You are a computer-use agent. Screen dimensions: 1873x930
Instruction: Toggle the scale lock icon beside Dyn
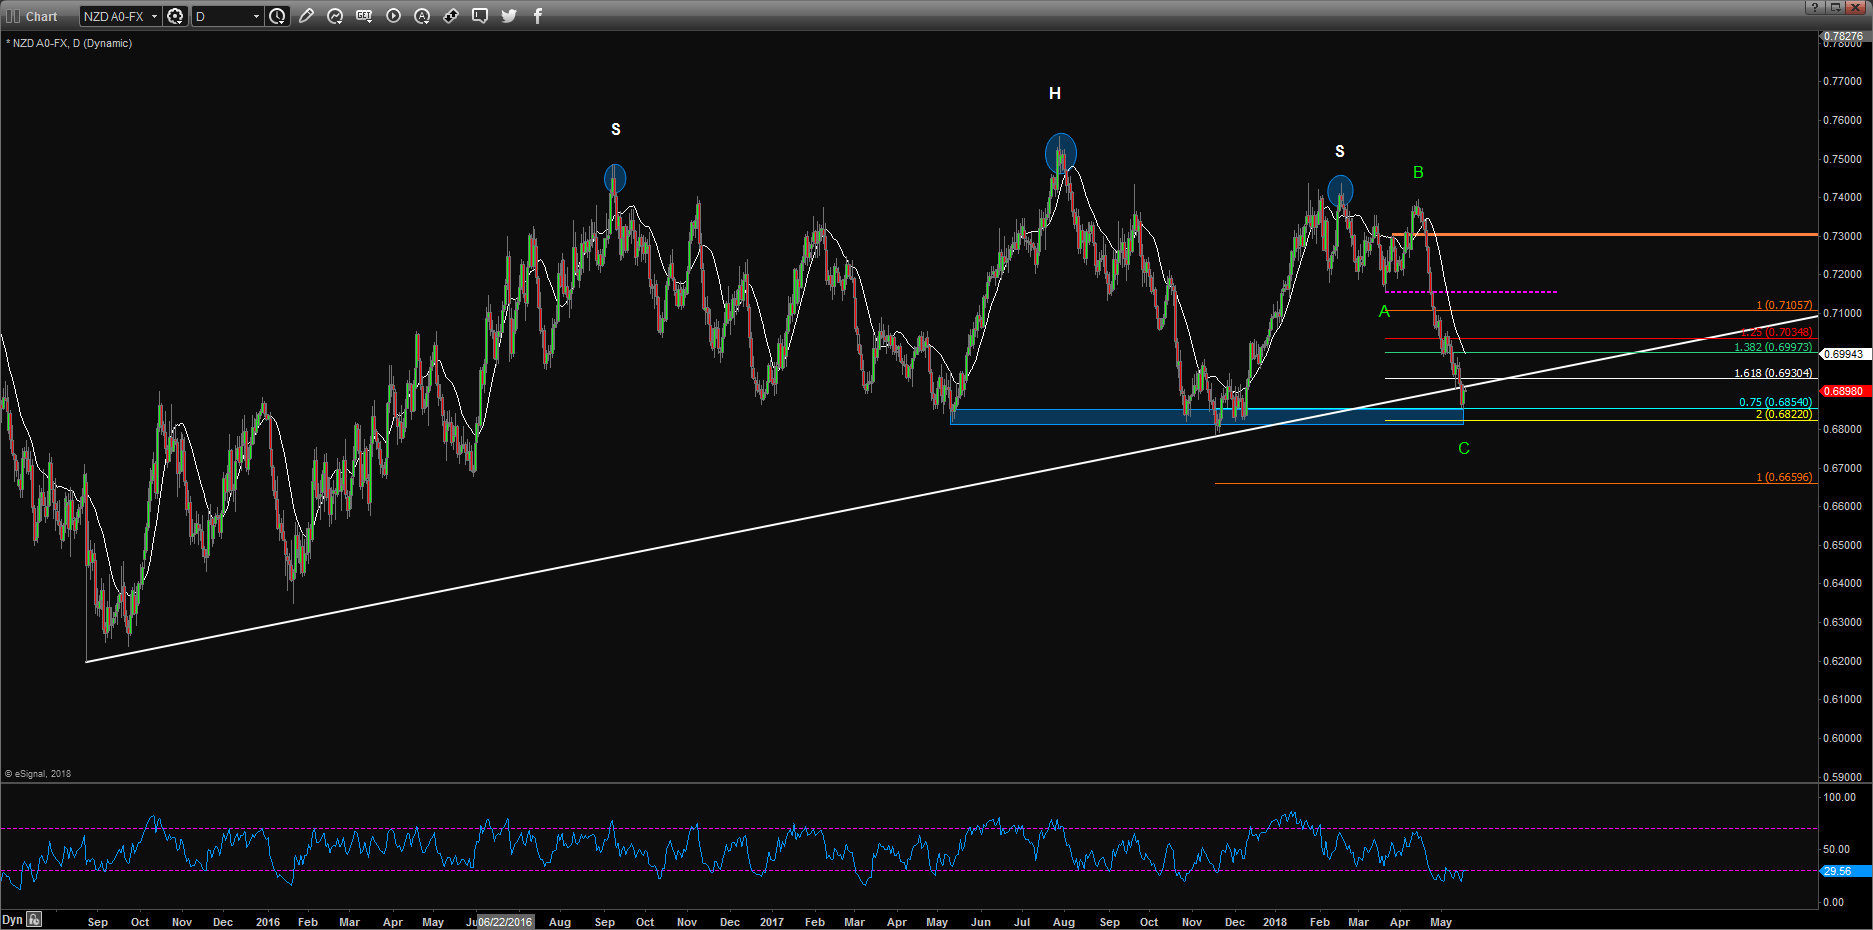35,919
